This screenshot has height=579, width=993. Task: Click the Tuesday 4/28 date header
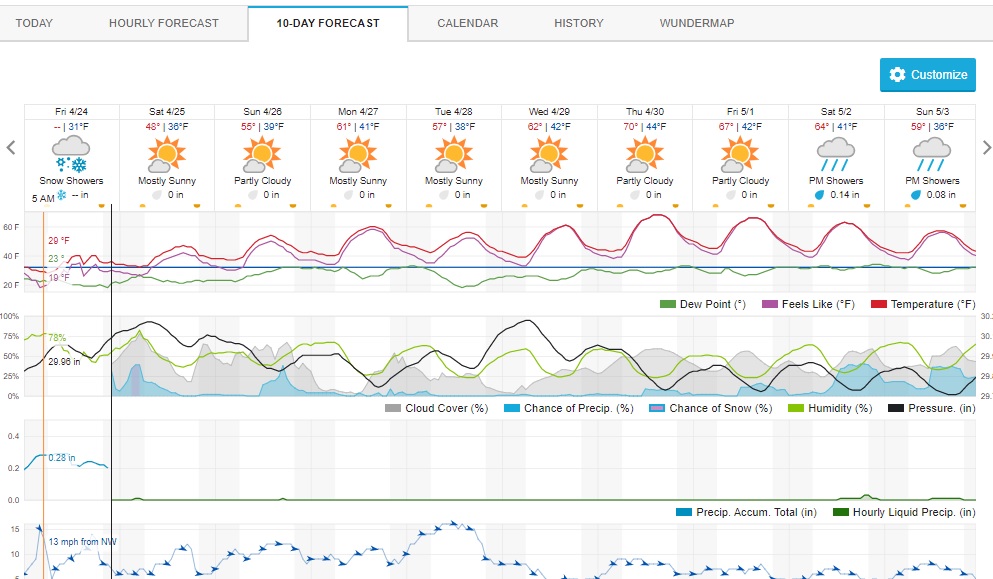pyautogui.click(x=453, y=111)
